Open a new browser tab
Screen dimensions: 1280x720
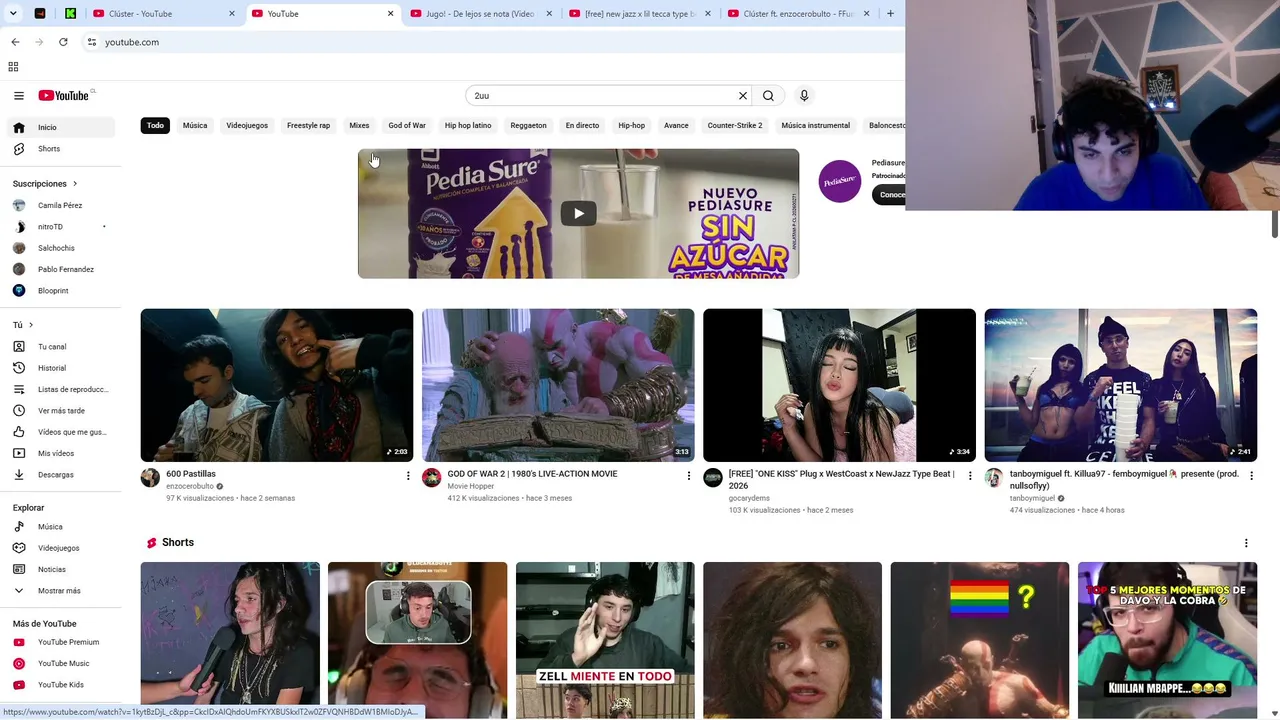(x=890, y=14)
